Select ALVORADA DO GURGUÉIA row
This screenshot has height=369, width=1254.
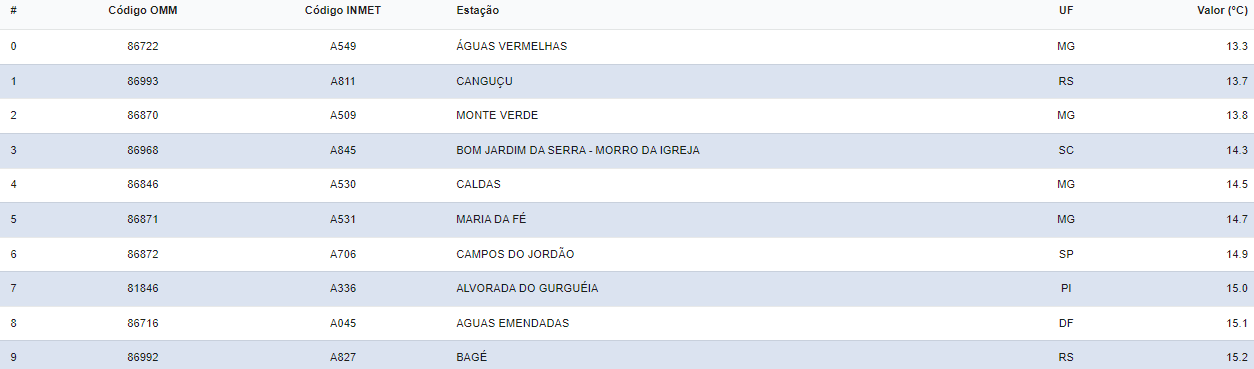(627, 288)
